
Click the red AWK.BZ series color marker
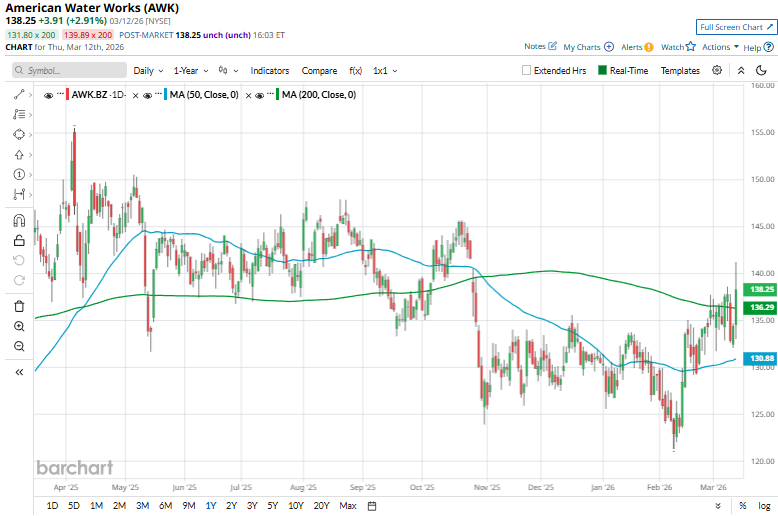click(67, 95)
